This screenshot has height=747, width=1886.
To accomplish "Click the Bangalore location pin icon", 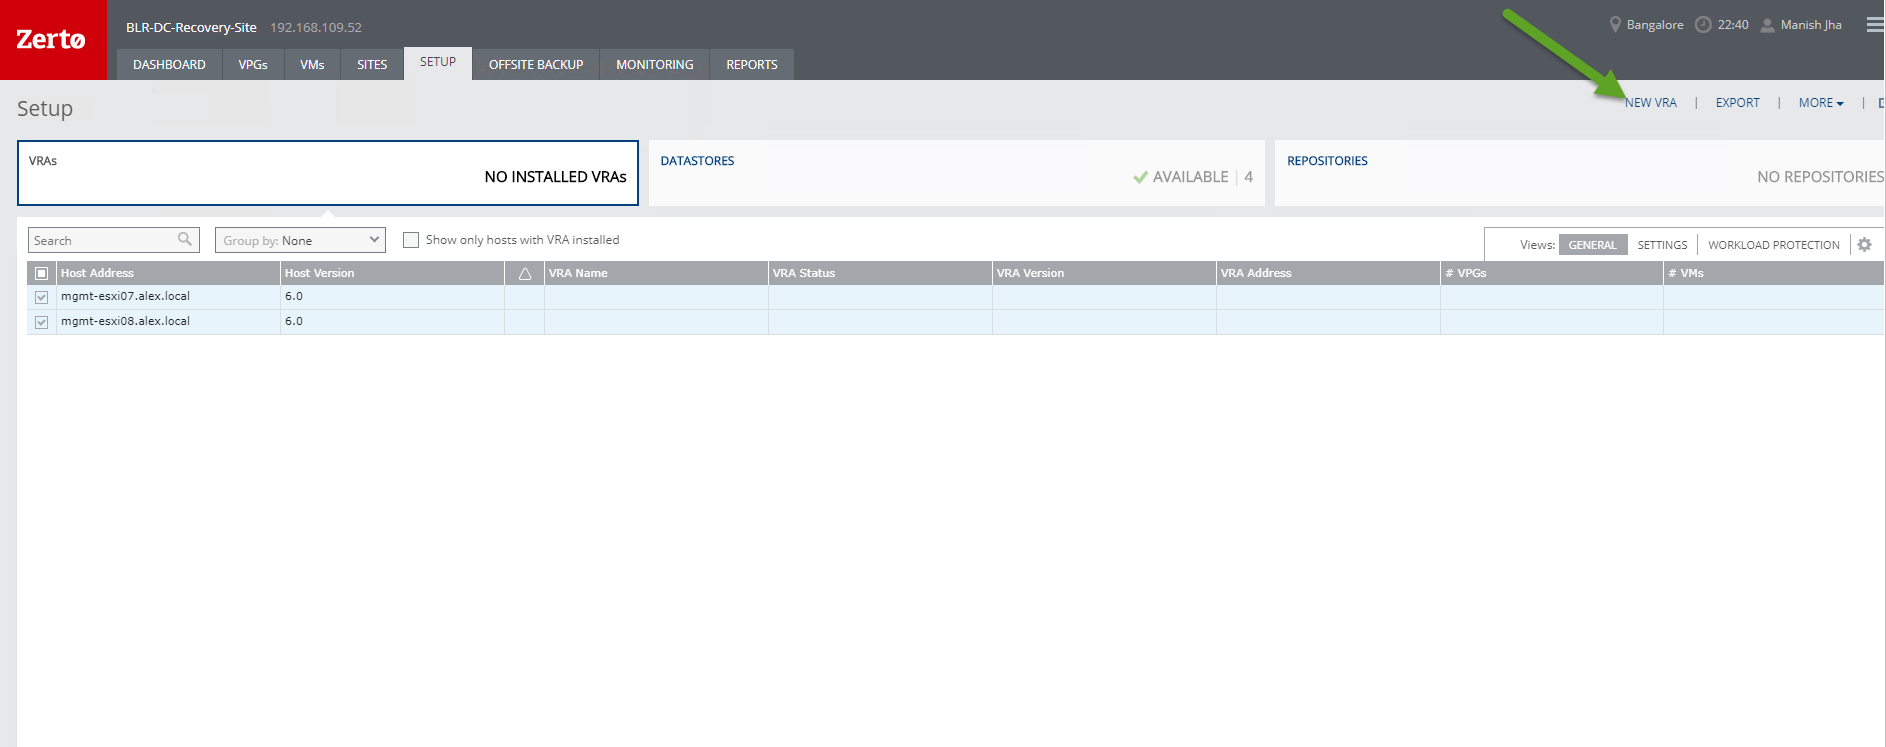I will click(1614, 25).
